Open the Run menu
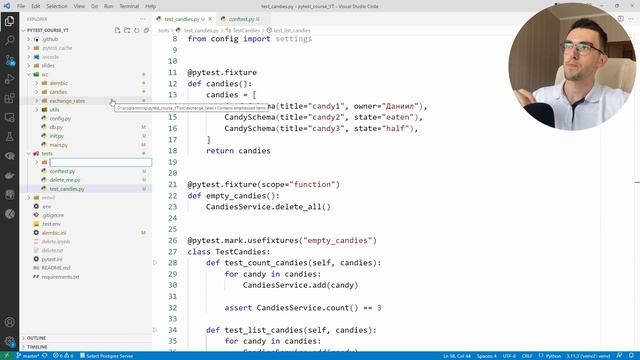Viewport: 640px width, 360px height. click(109, 6)
